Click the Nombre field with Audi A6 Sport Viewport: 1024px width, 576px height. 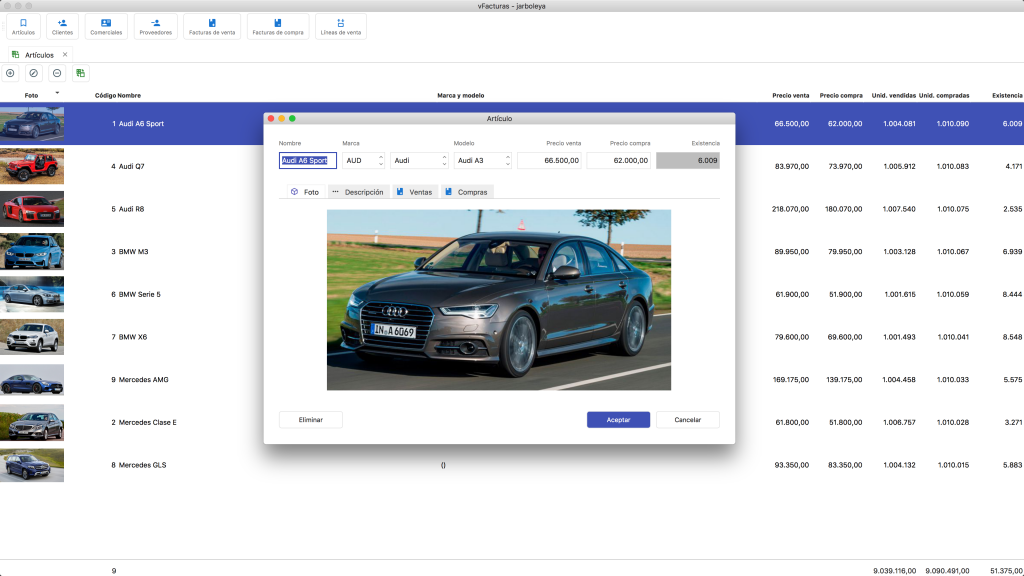click(308, 161)
